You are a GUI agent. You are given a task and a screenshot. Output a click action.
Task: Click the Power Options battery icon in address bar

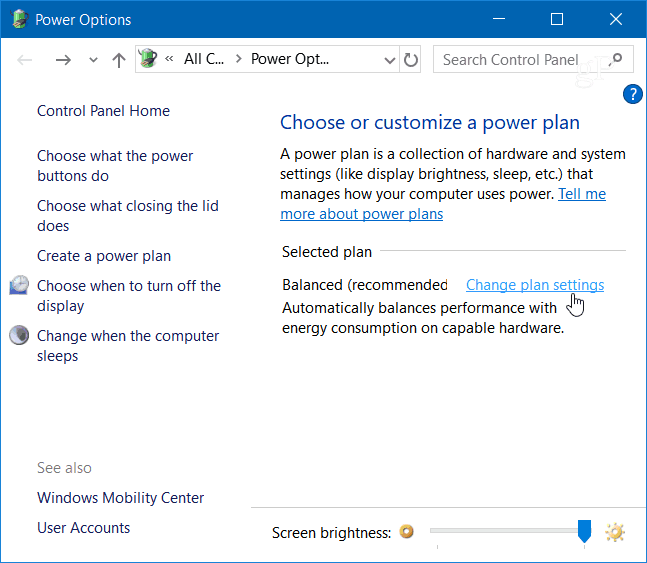pyautogui.click(x=148, y=58)
